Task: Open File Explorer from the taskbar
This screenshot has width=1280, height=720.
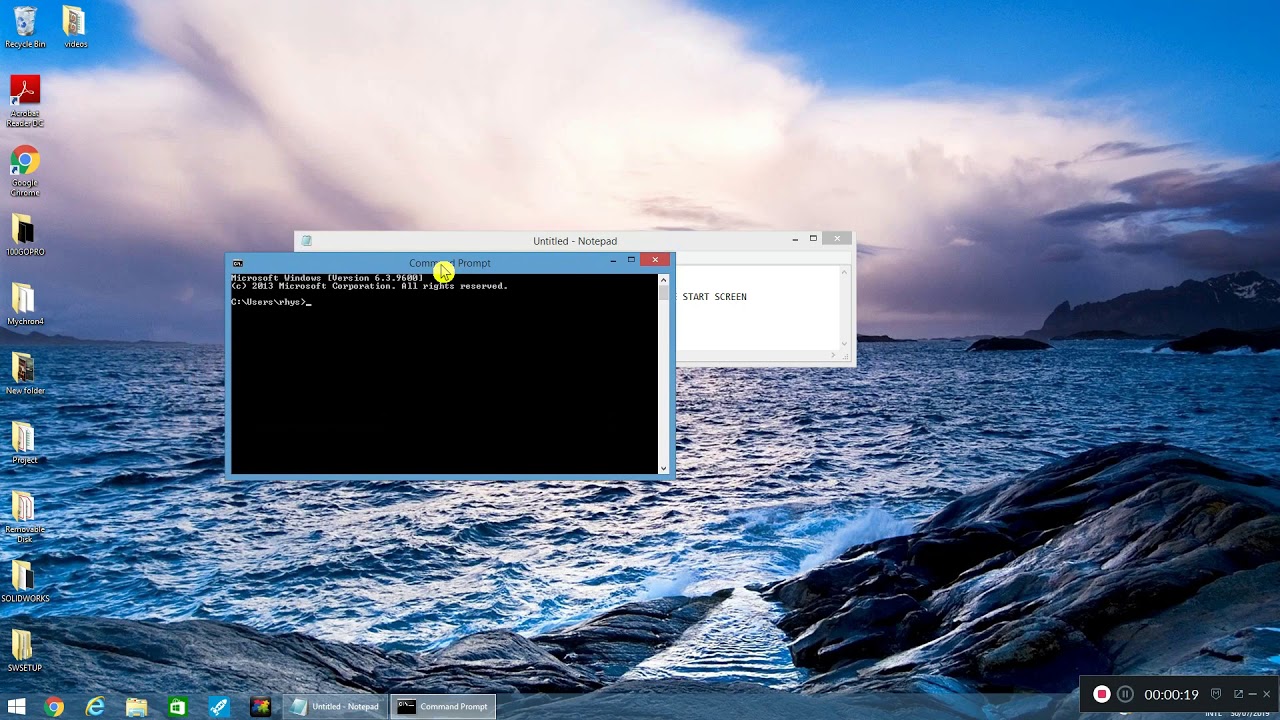Action: pyautogui.click(x=136, y=707)
